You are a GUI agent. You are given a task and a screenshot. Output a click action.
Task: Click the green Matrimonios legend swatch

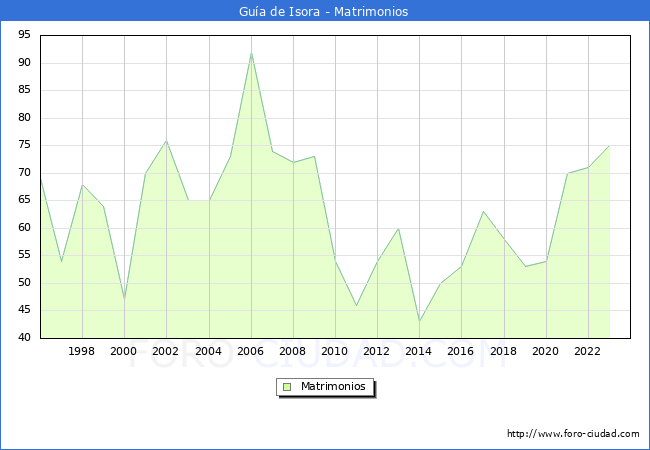pyautogui.click(x=287, y=387)
